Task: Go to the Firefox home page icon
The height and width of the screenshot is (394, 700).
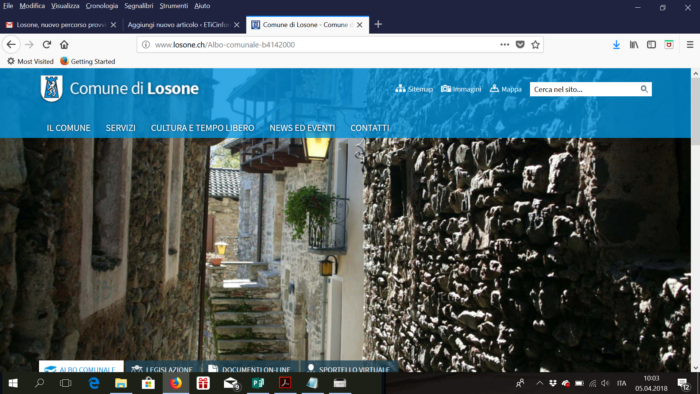Action: (x=64, y=45)
